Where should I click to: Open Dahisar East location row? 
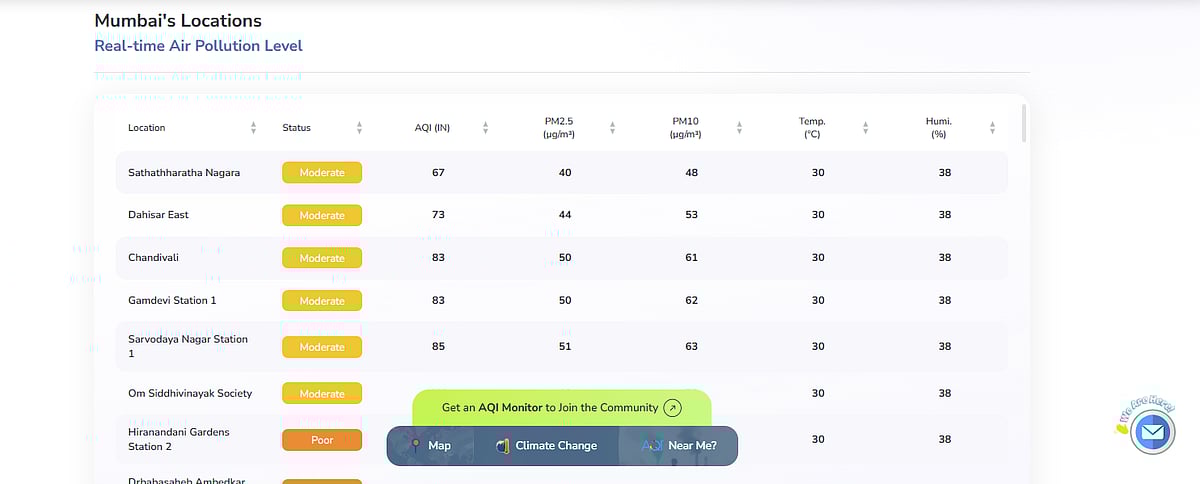point(158,215)
